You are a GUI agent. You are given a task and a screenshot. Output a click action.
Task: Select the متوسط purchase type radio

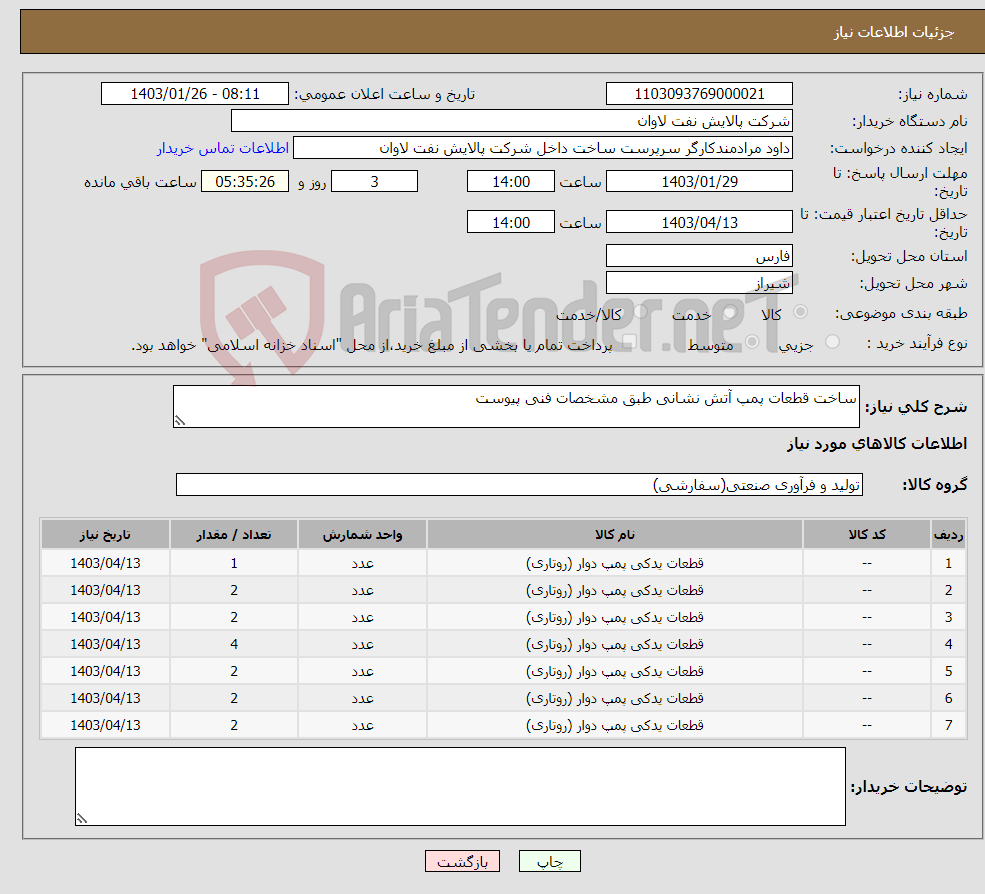click(x=752, y=342)
